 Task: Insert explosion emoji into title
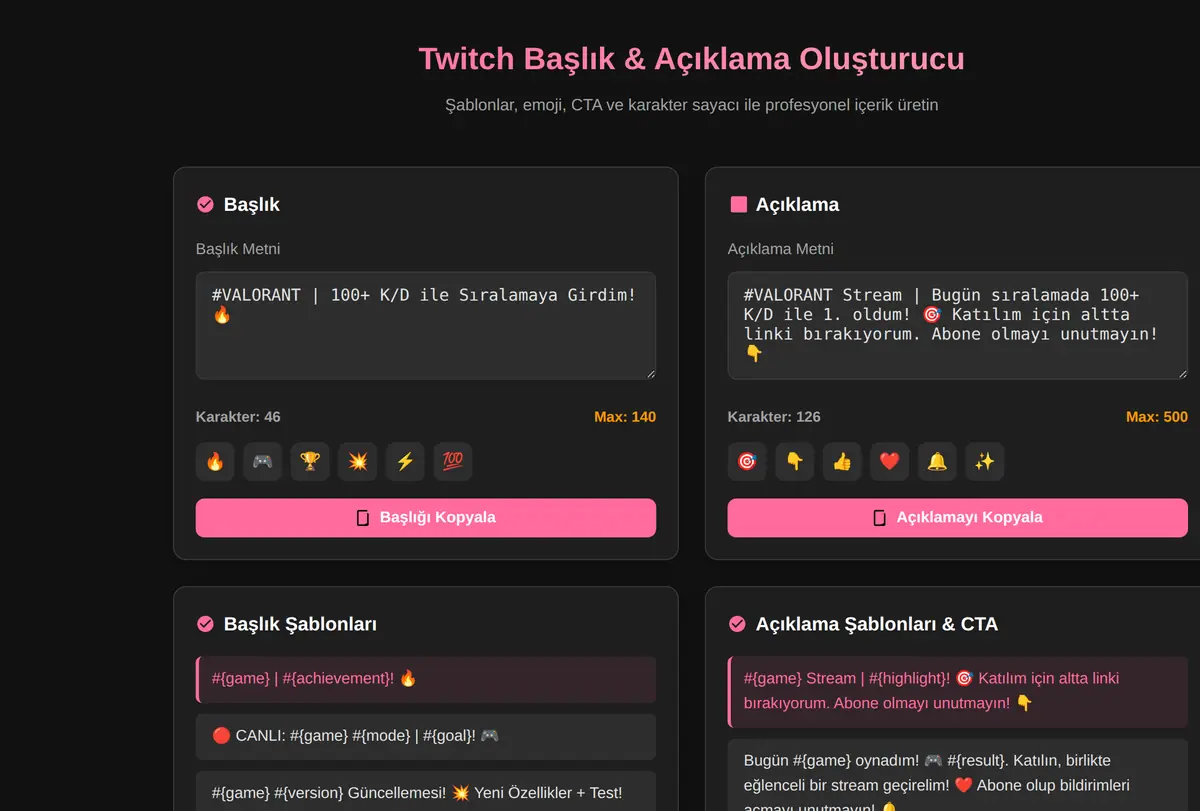[x=358, y=462]
